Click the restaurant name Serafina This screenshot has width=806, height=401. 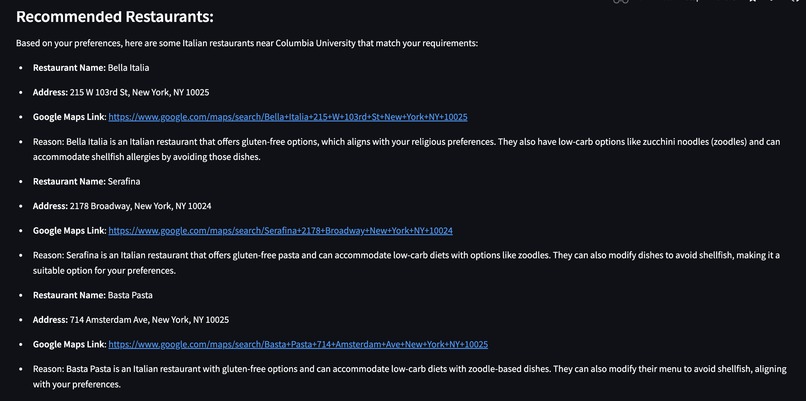[x=124, y=182]
